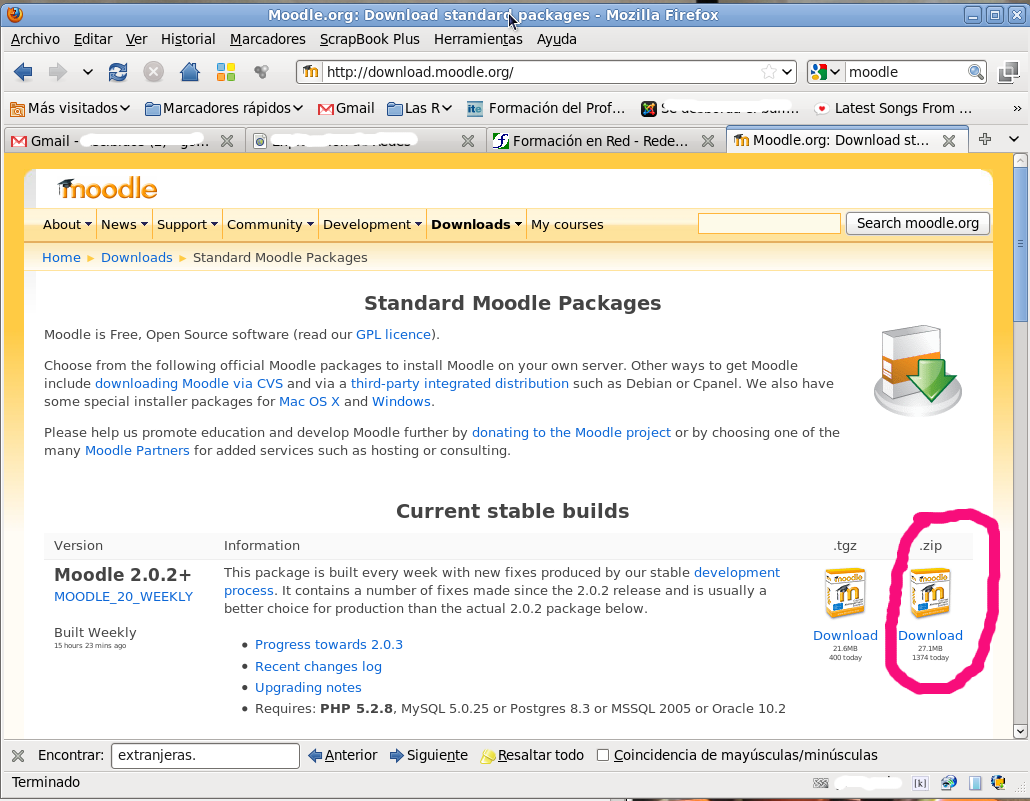Expand the URL bar history dropdown
The width and height of the screenshot is (1030, 801).
pos(787,72)
